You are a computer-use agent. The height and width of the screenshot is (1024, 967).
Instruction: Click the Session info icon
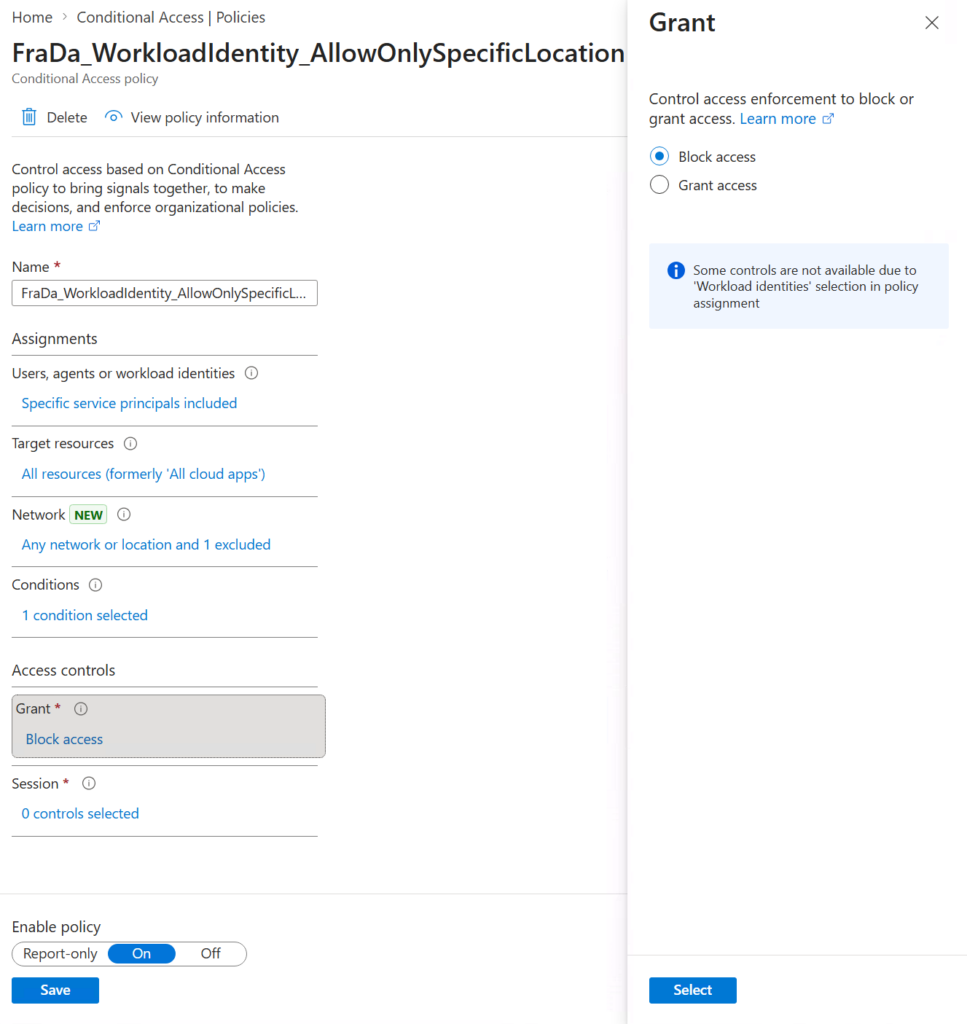coord(89,783)
